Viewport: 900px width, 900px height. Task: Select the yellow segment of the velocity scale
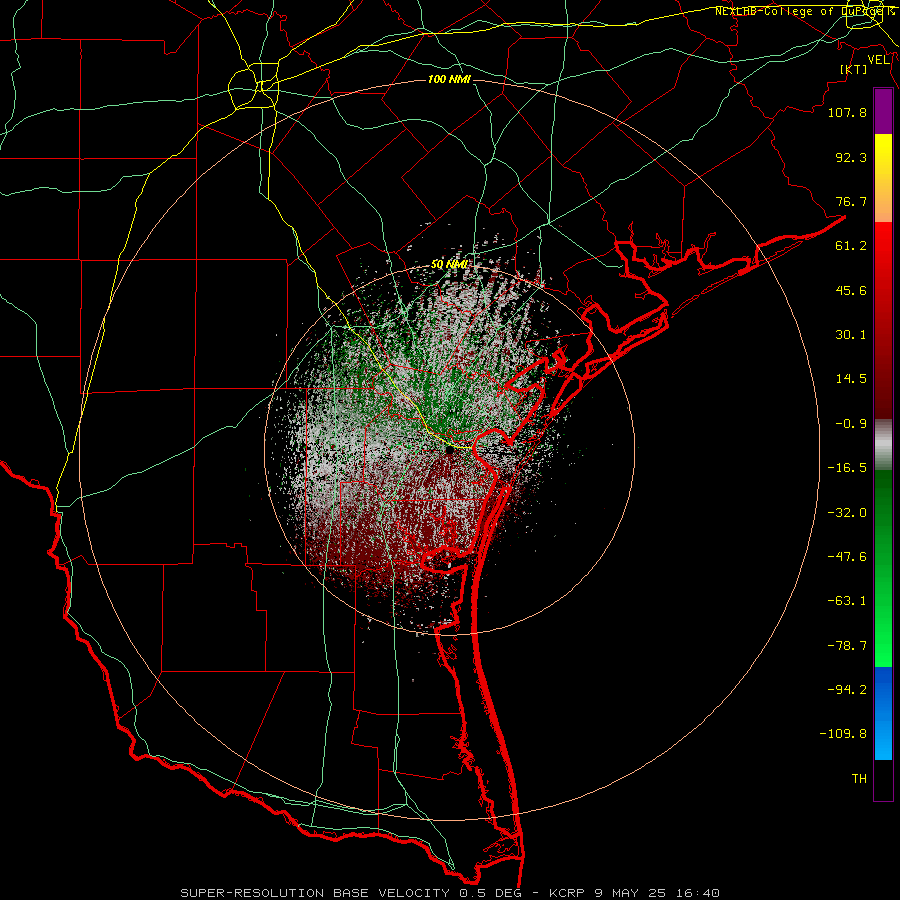coord(883,178)
